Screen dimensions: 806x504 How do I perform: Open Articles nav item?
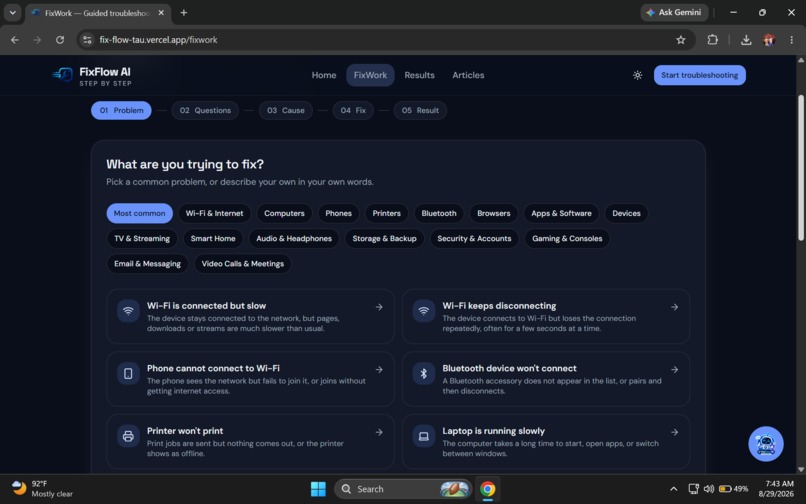468,75
